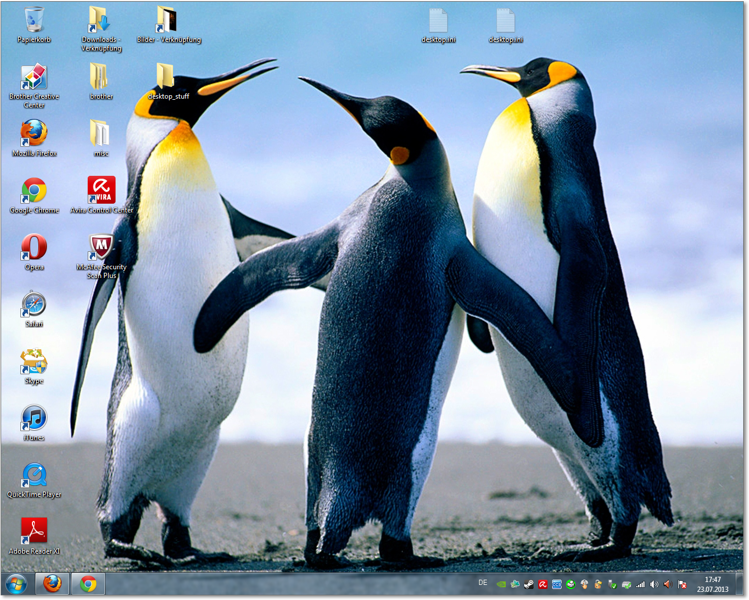Select the QuickTime Player desktop icon

[34, 474]
